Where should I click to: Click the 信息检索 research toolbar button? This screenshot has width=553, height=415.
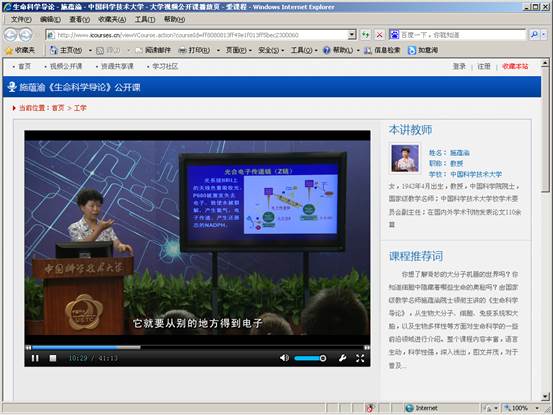(382, 50)
